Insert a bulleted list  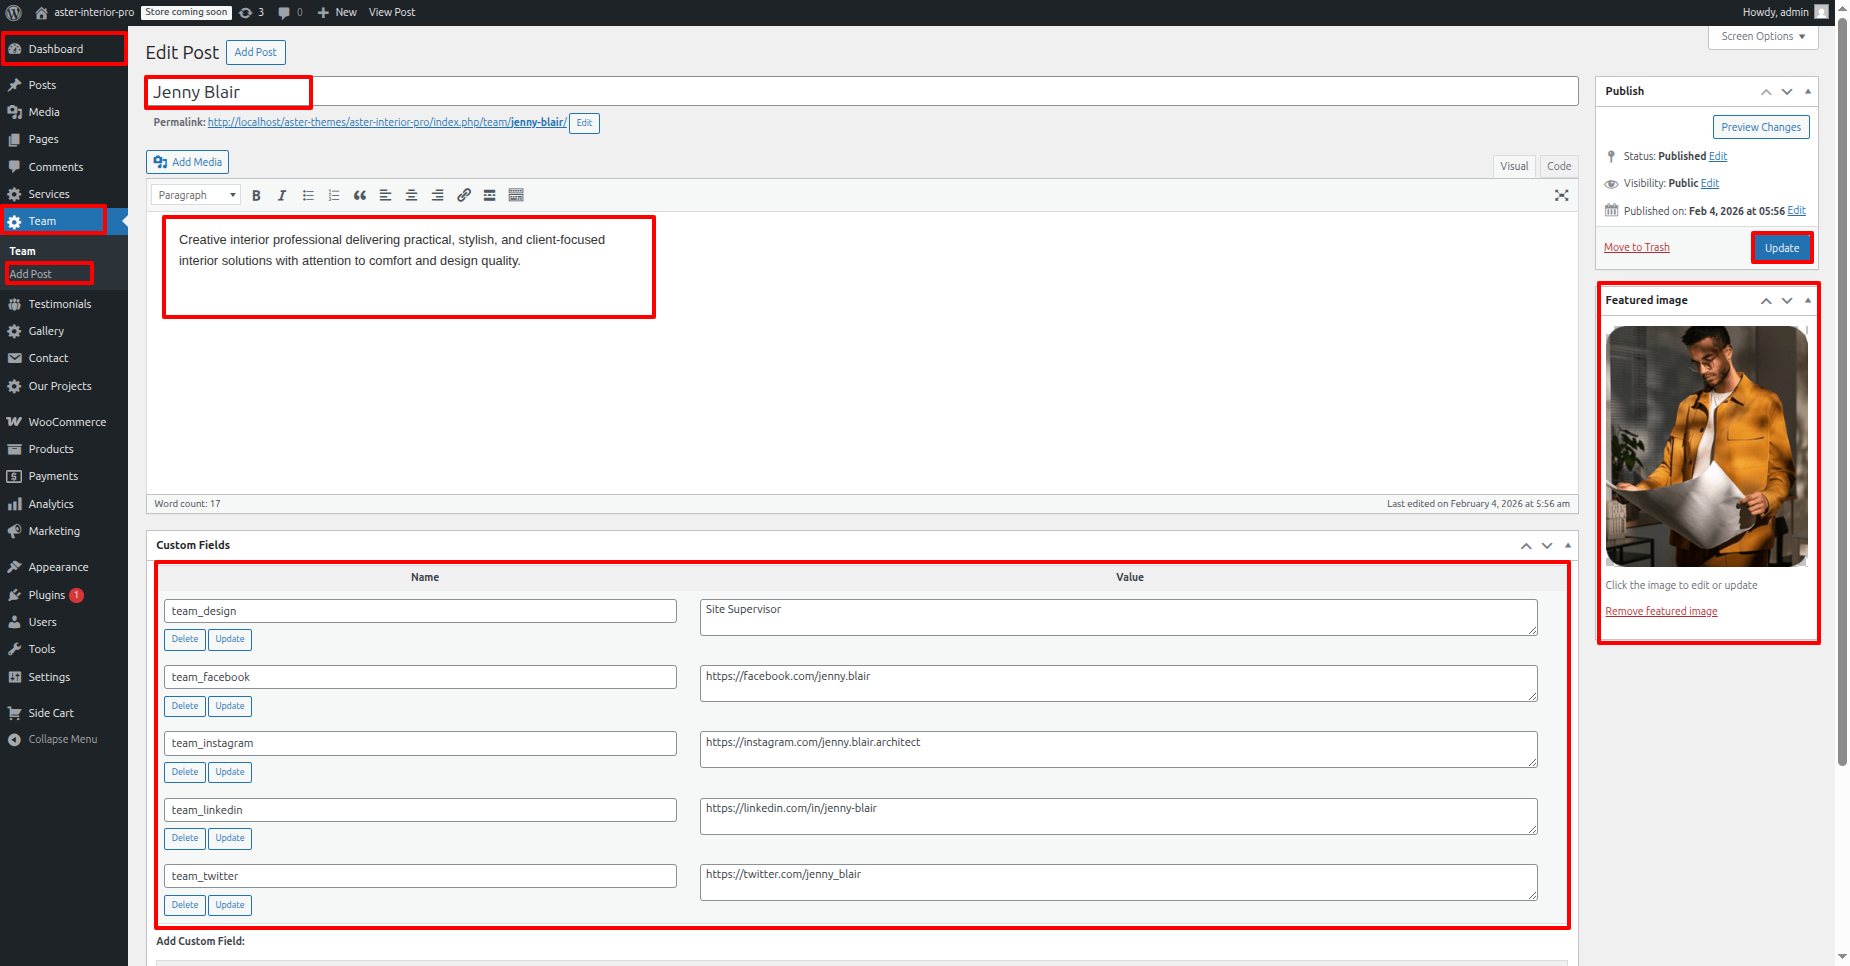308,196
